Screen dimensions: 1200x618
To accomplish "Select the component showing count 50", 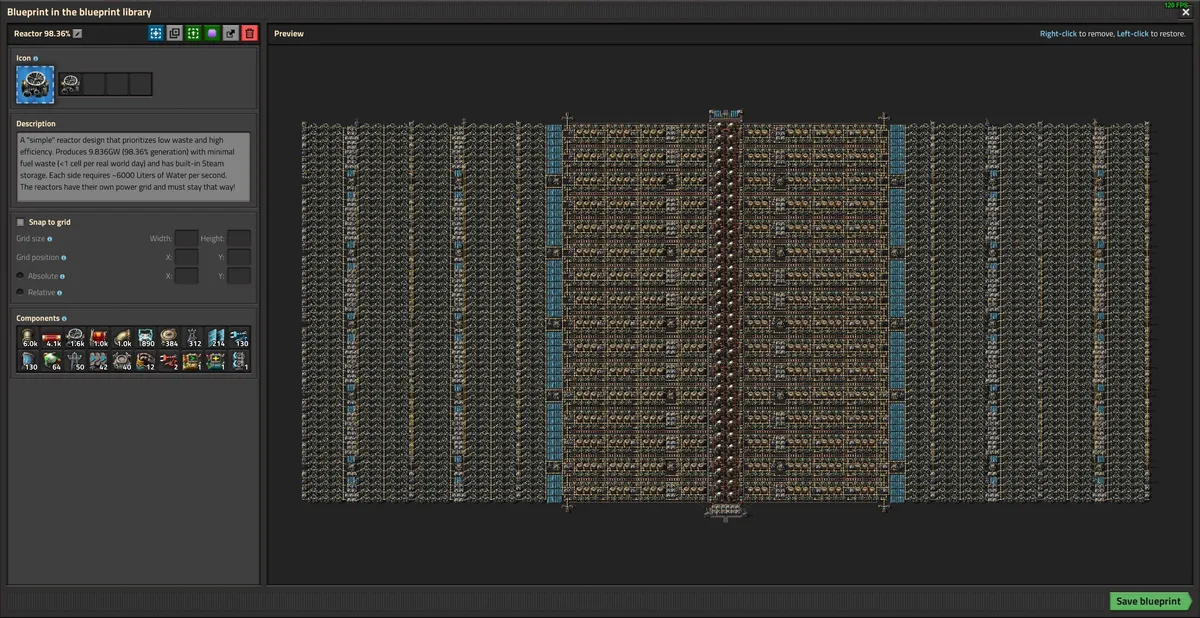I will coord(75,360).
